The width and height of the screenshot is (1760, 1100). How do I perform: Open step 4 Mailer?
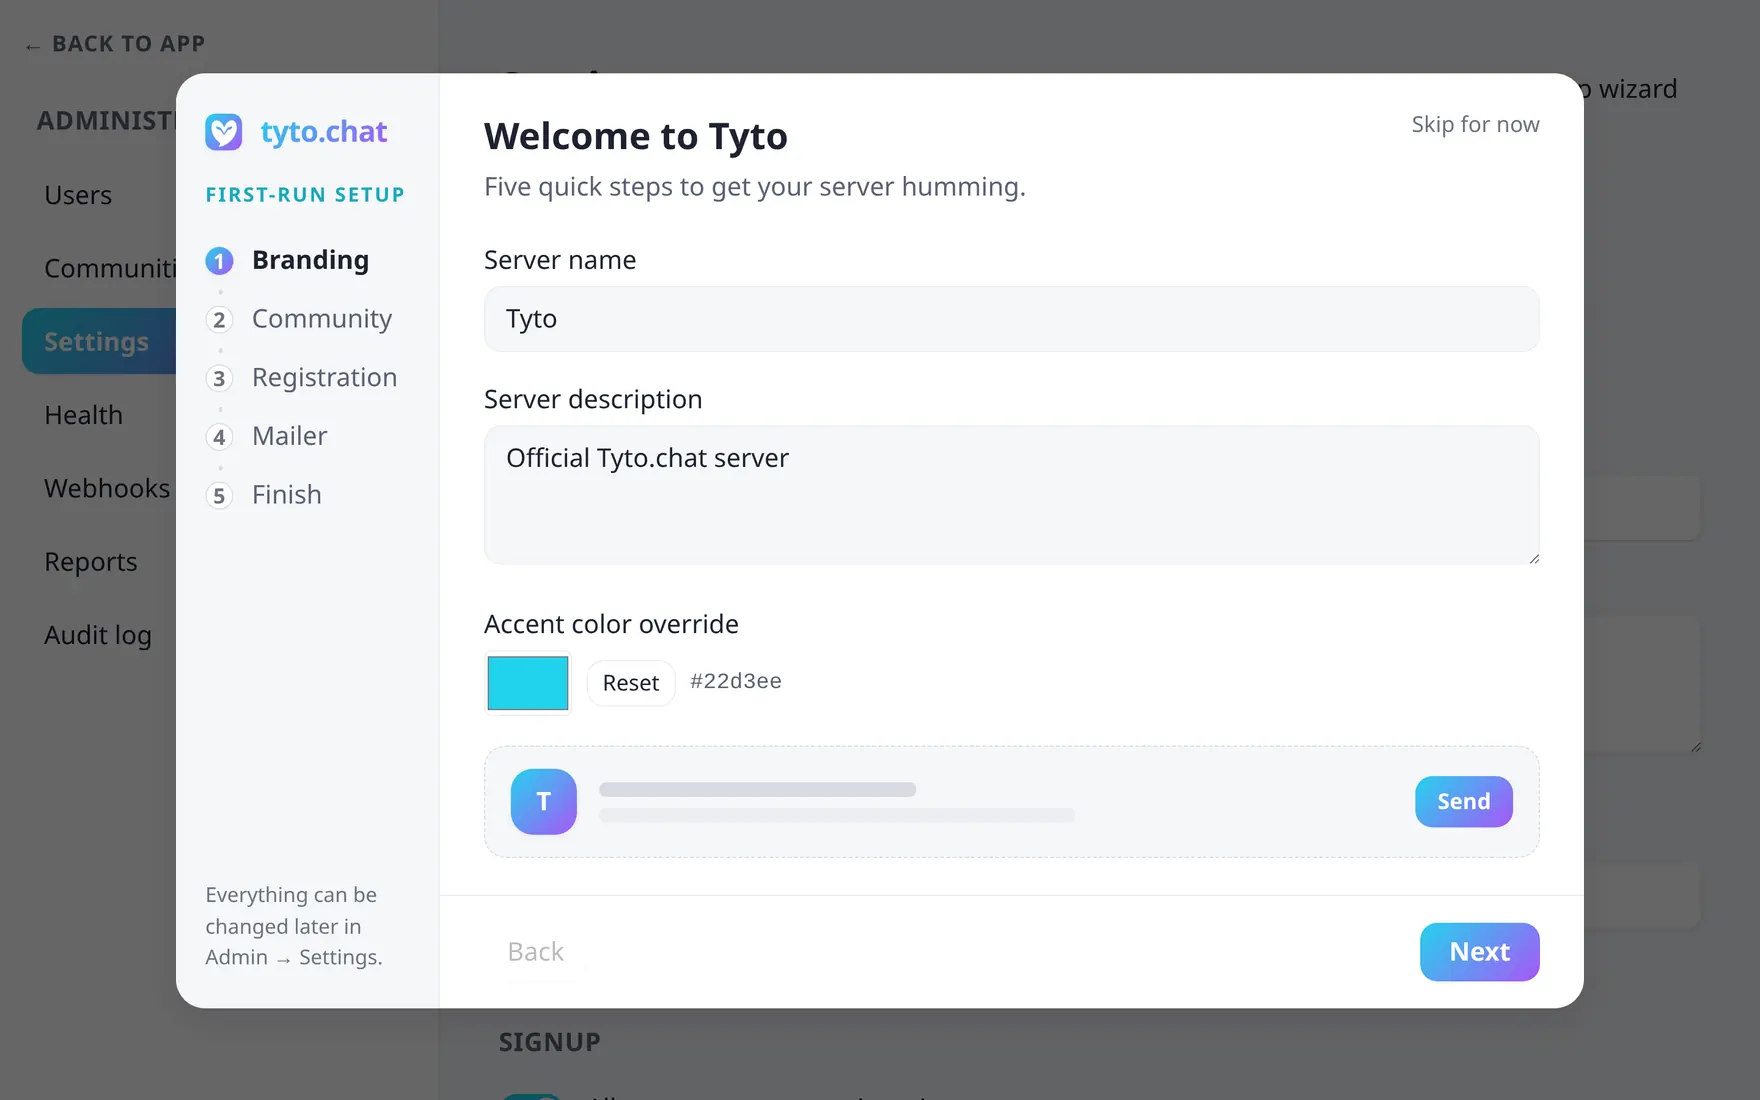[x=267, y=436]
